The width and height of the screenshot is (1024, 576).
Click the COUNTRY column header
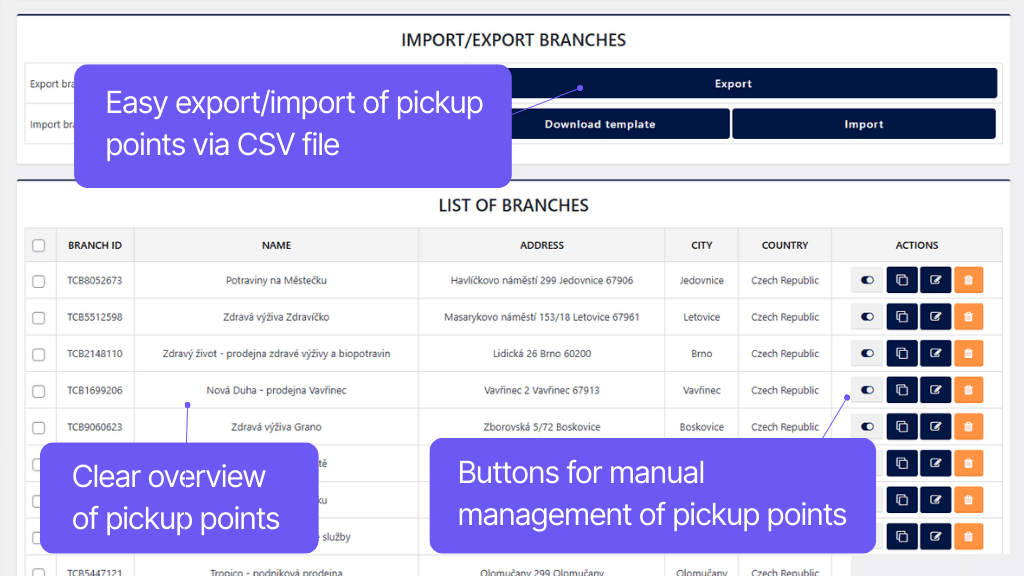click(x=784, y=246)
